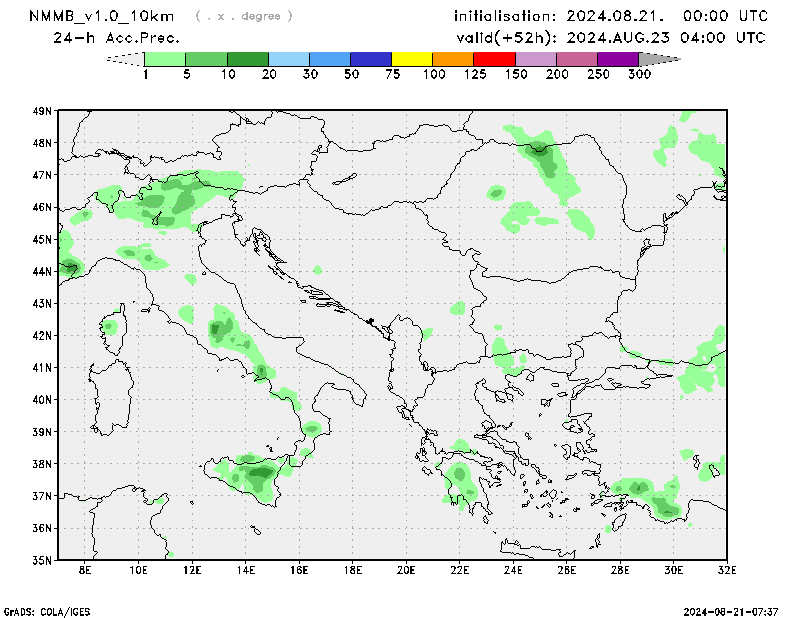800x618 pixels.
Task: Select the red 125-150 legend swatch
Action: tap(494, 59)
